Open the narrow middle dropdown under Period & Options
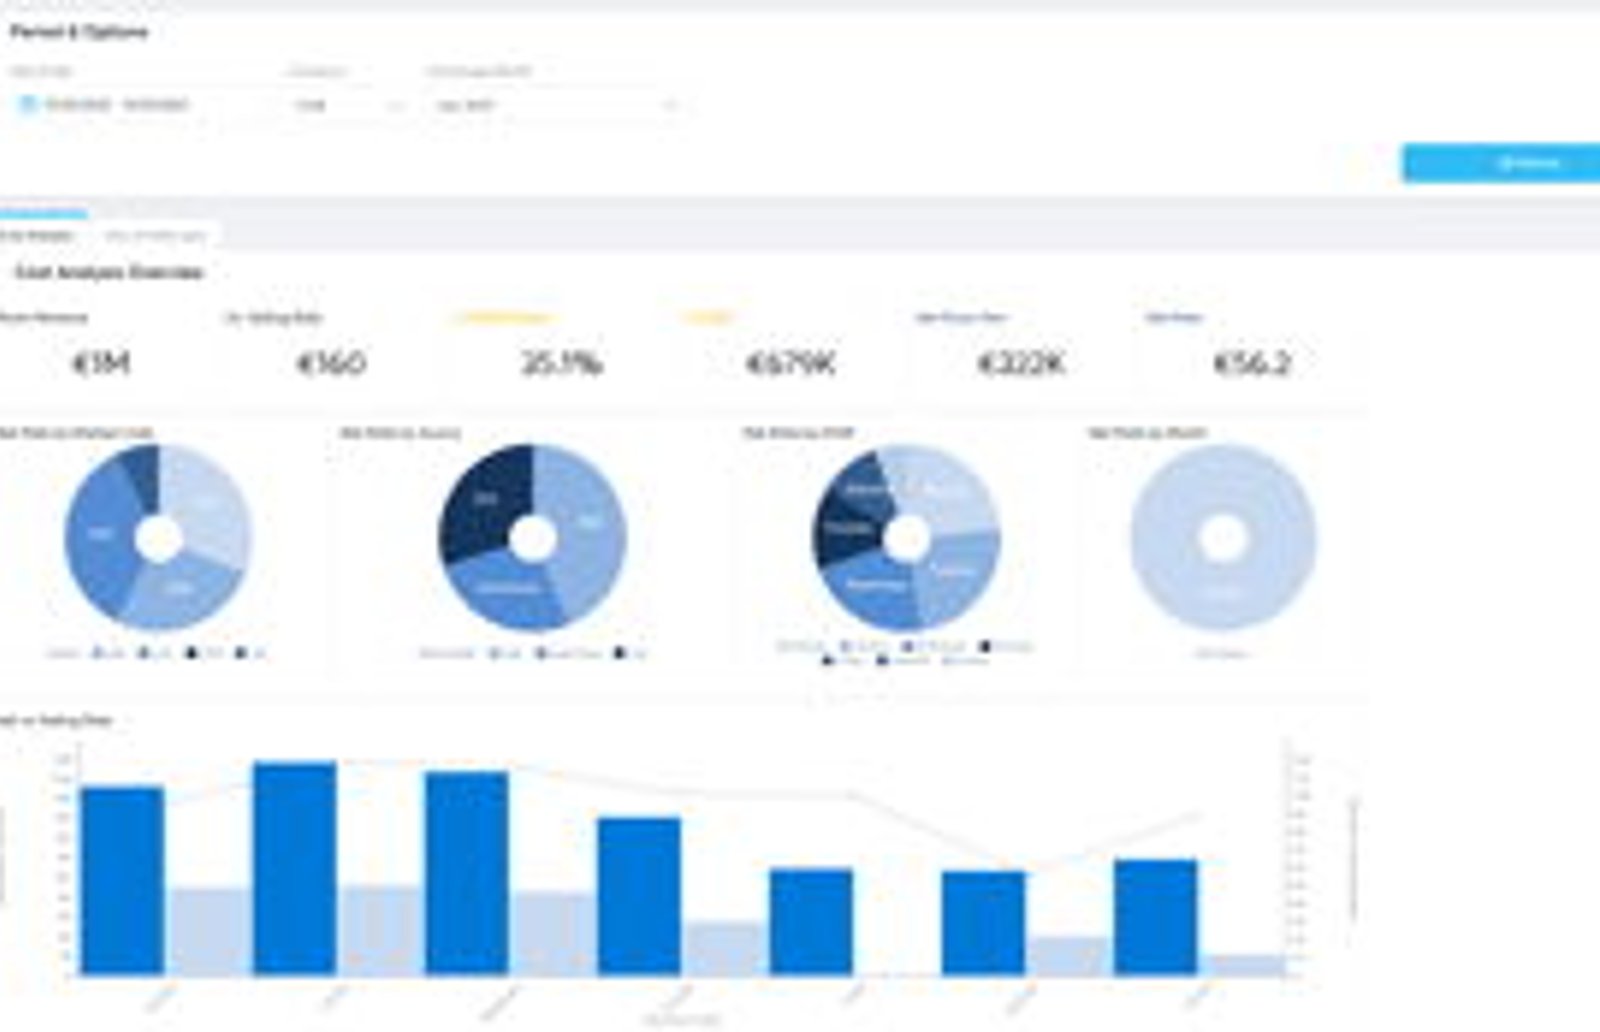This screenshot has width=1600, height=1032. click(348, 105)
